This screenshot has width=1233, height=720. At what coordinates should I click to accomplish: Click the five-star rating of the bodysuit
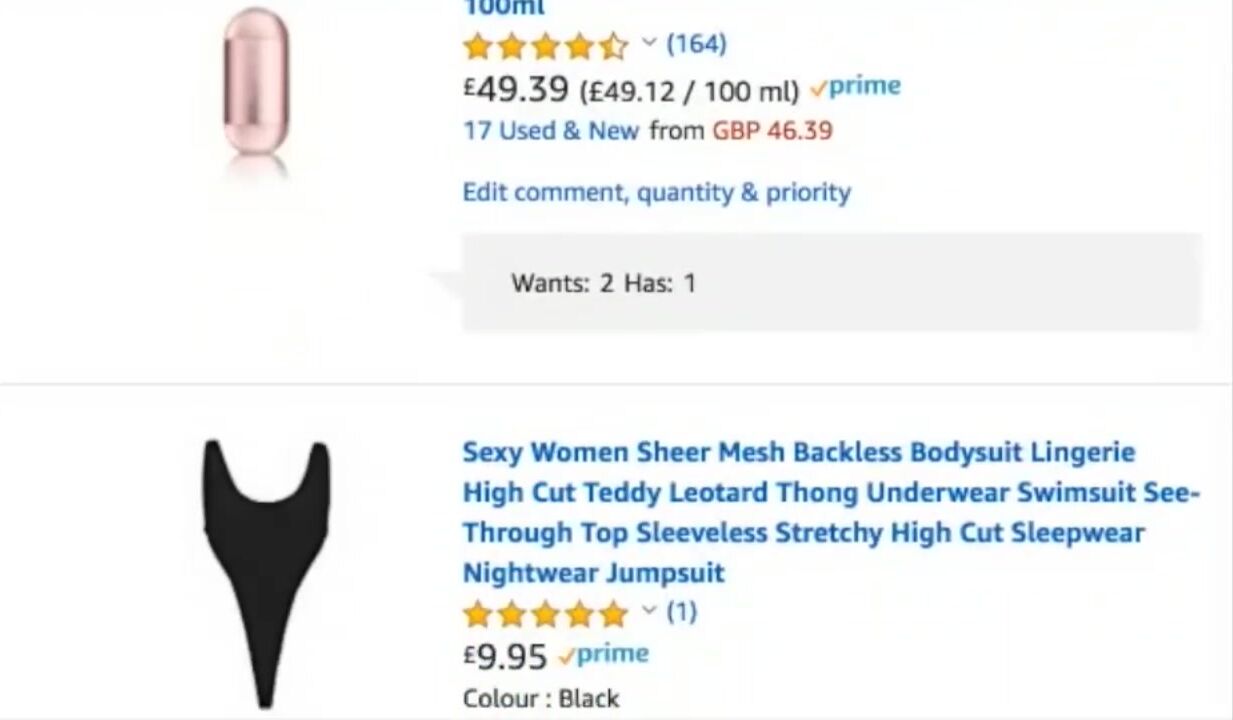[x=545, y=613]
